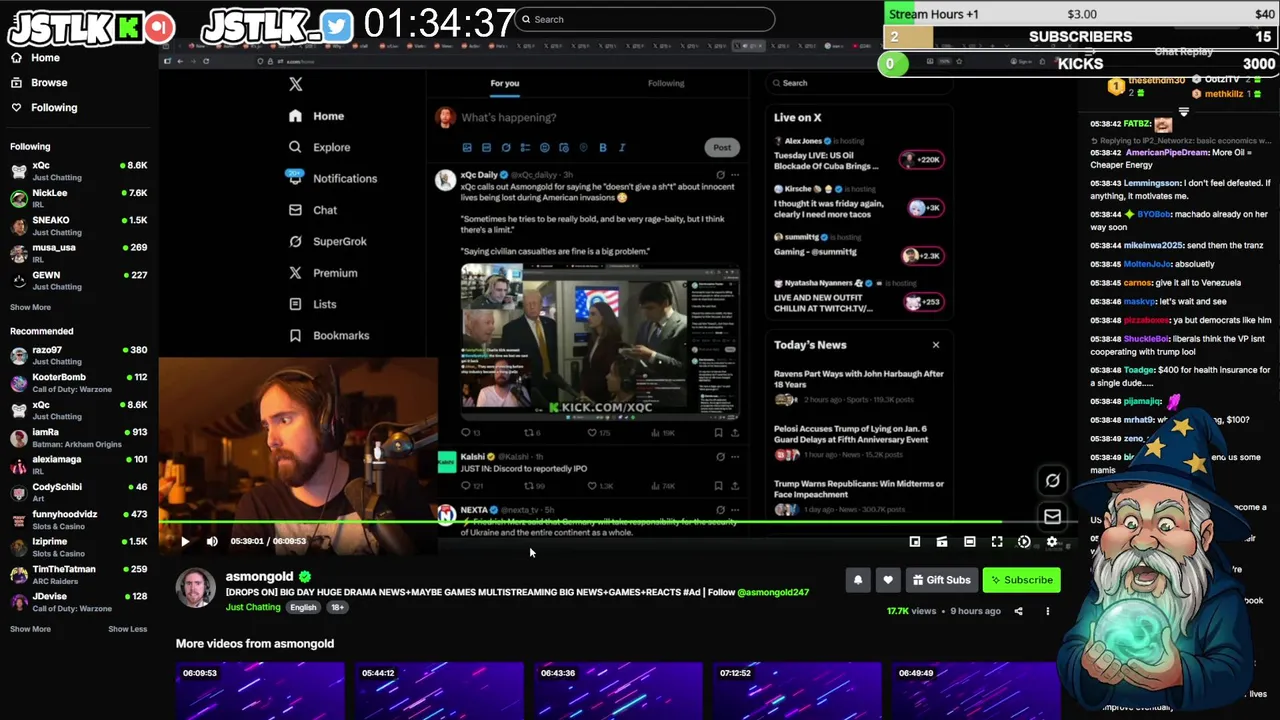Toggle follow heart for asmongold
The height and width of the screenshot is (720, 1280).
coord(888,580)
